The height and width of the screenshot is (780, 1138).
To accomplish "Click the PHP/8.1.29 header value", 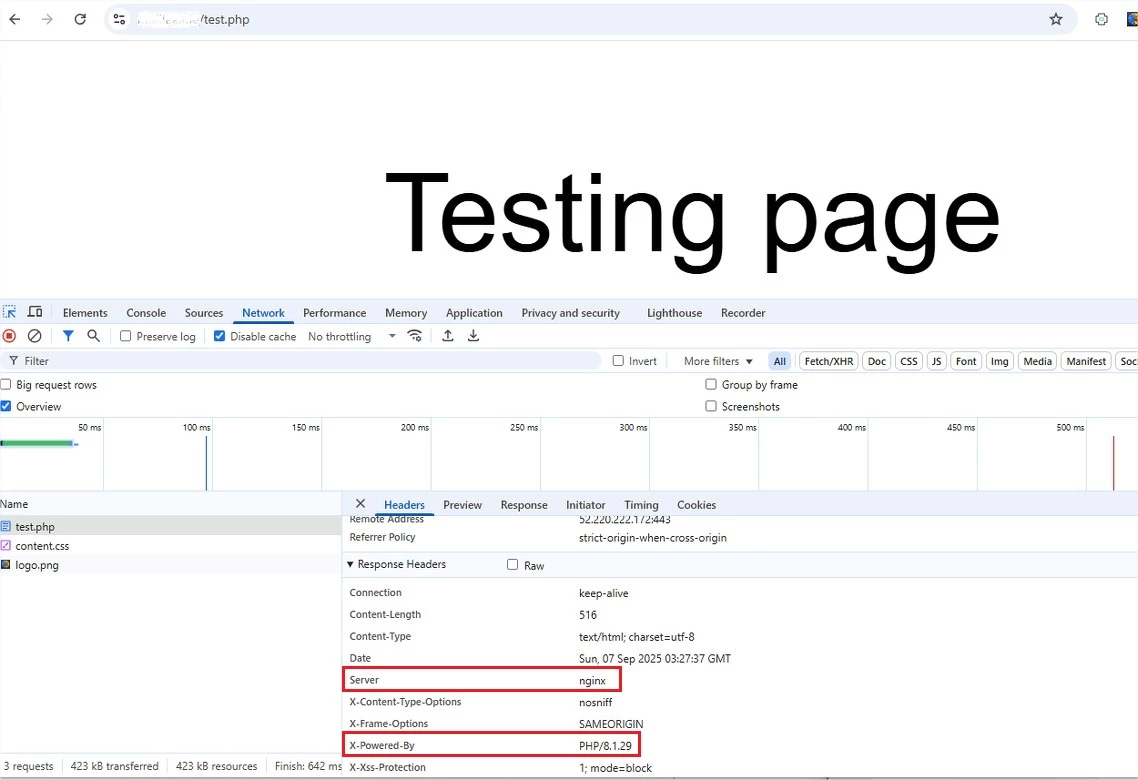I will pos(605,745).
